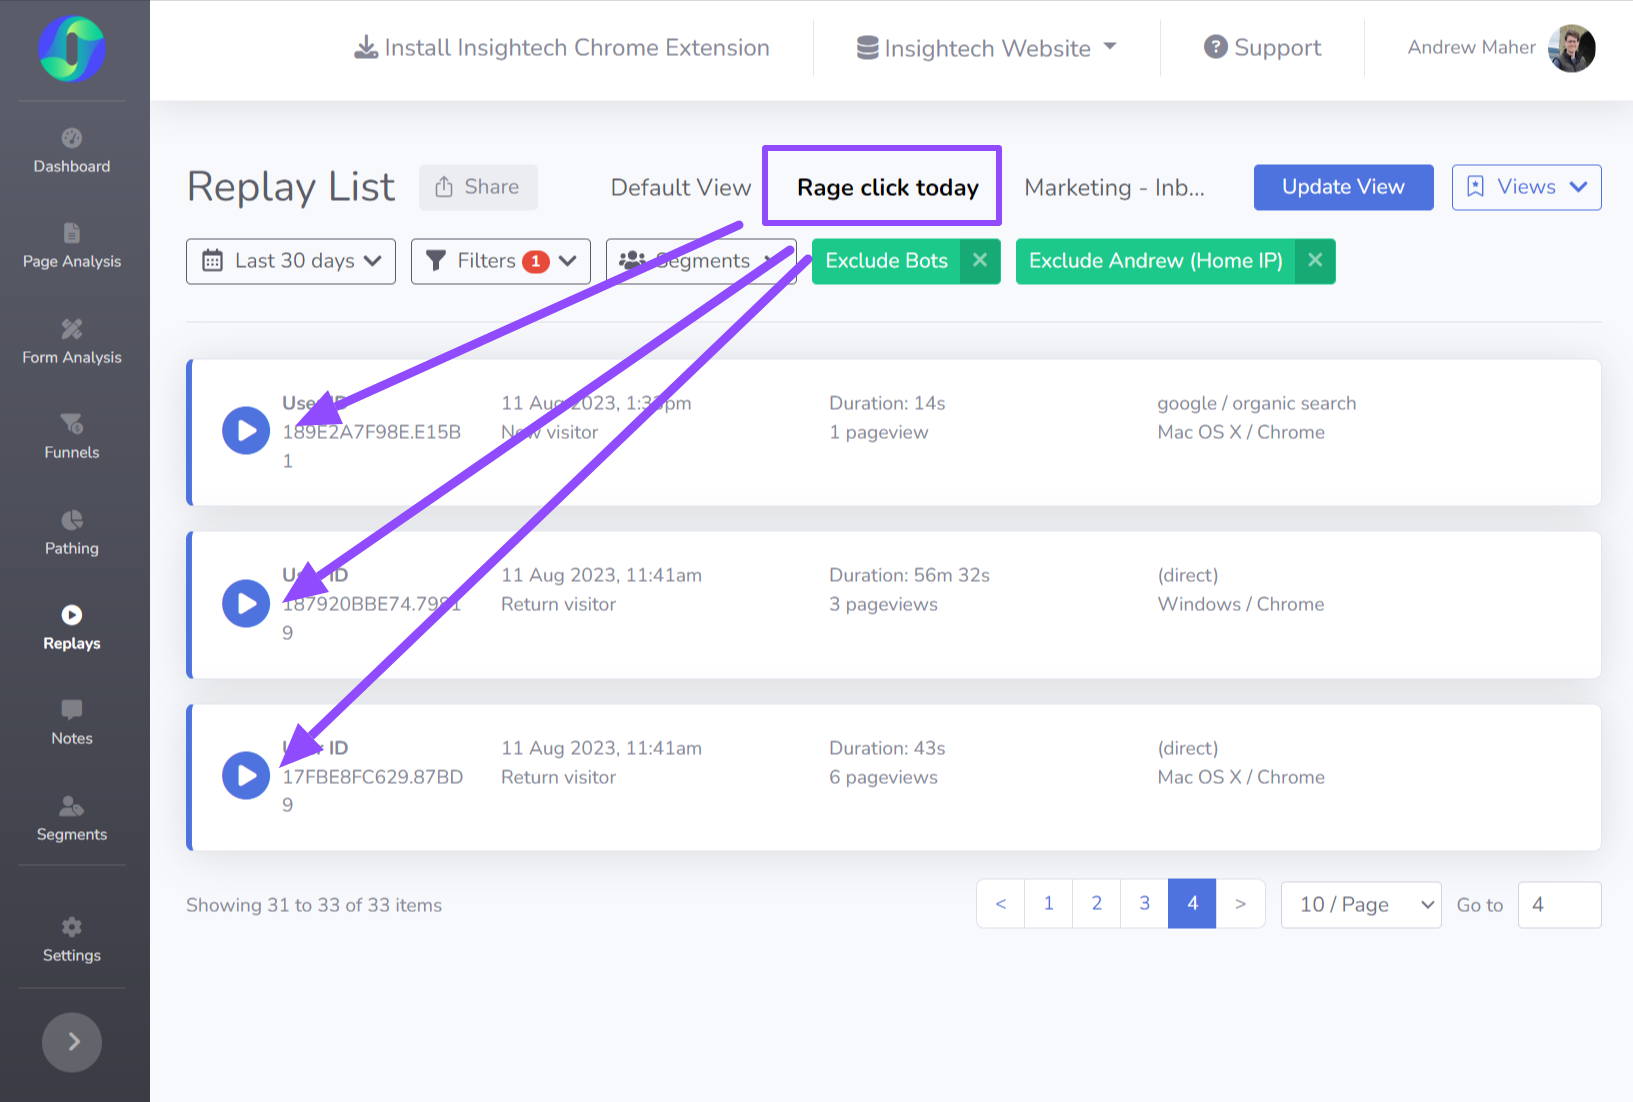Open Settings from the sidebar

coord(72,940)
